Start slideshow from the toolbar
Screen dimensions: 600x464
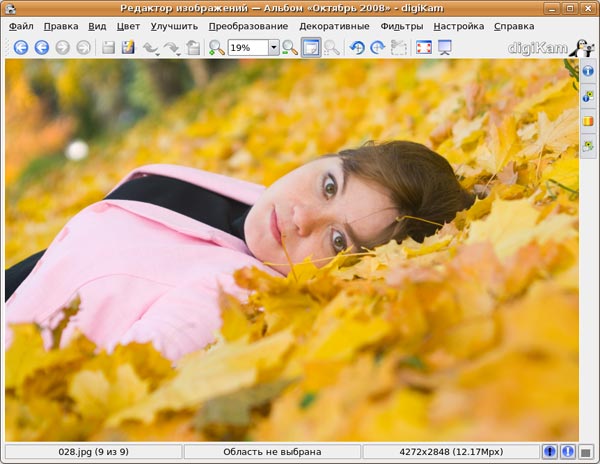(x=445, y=47)
